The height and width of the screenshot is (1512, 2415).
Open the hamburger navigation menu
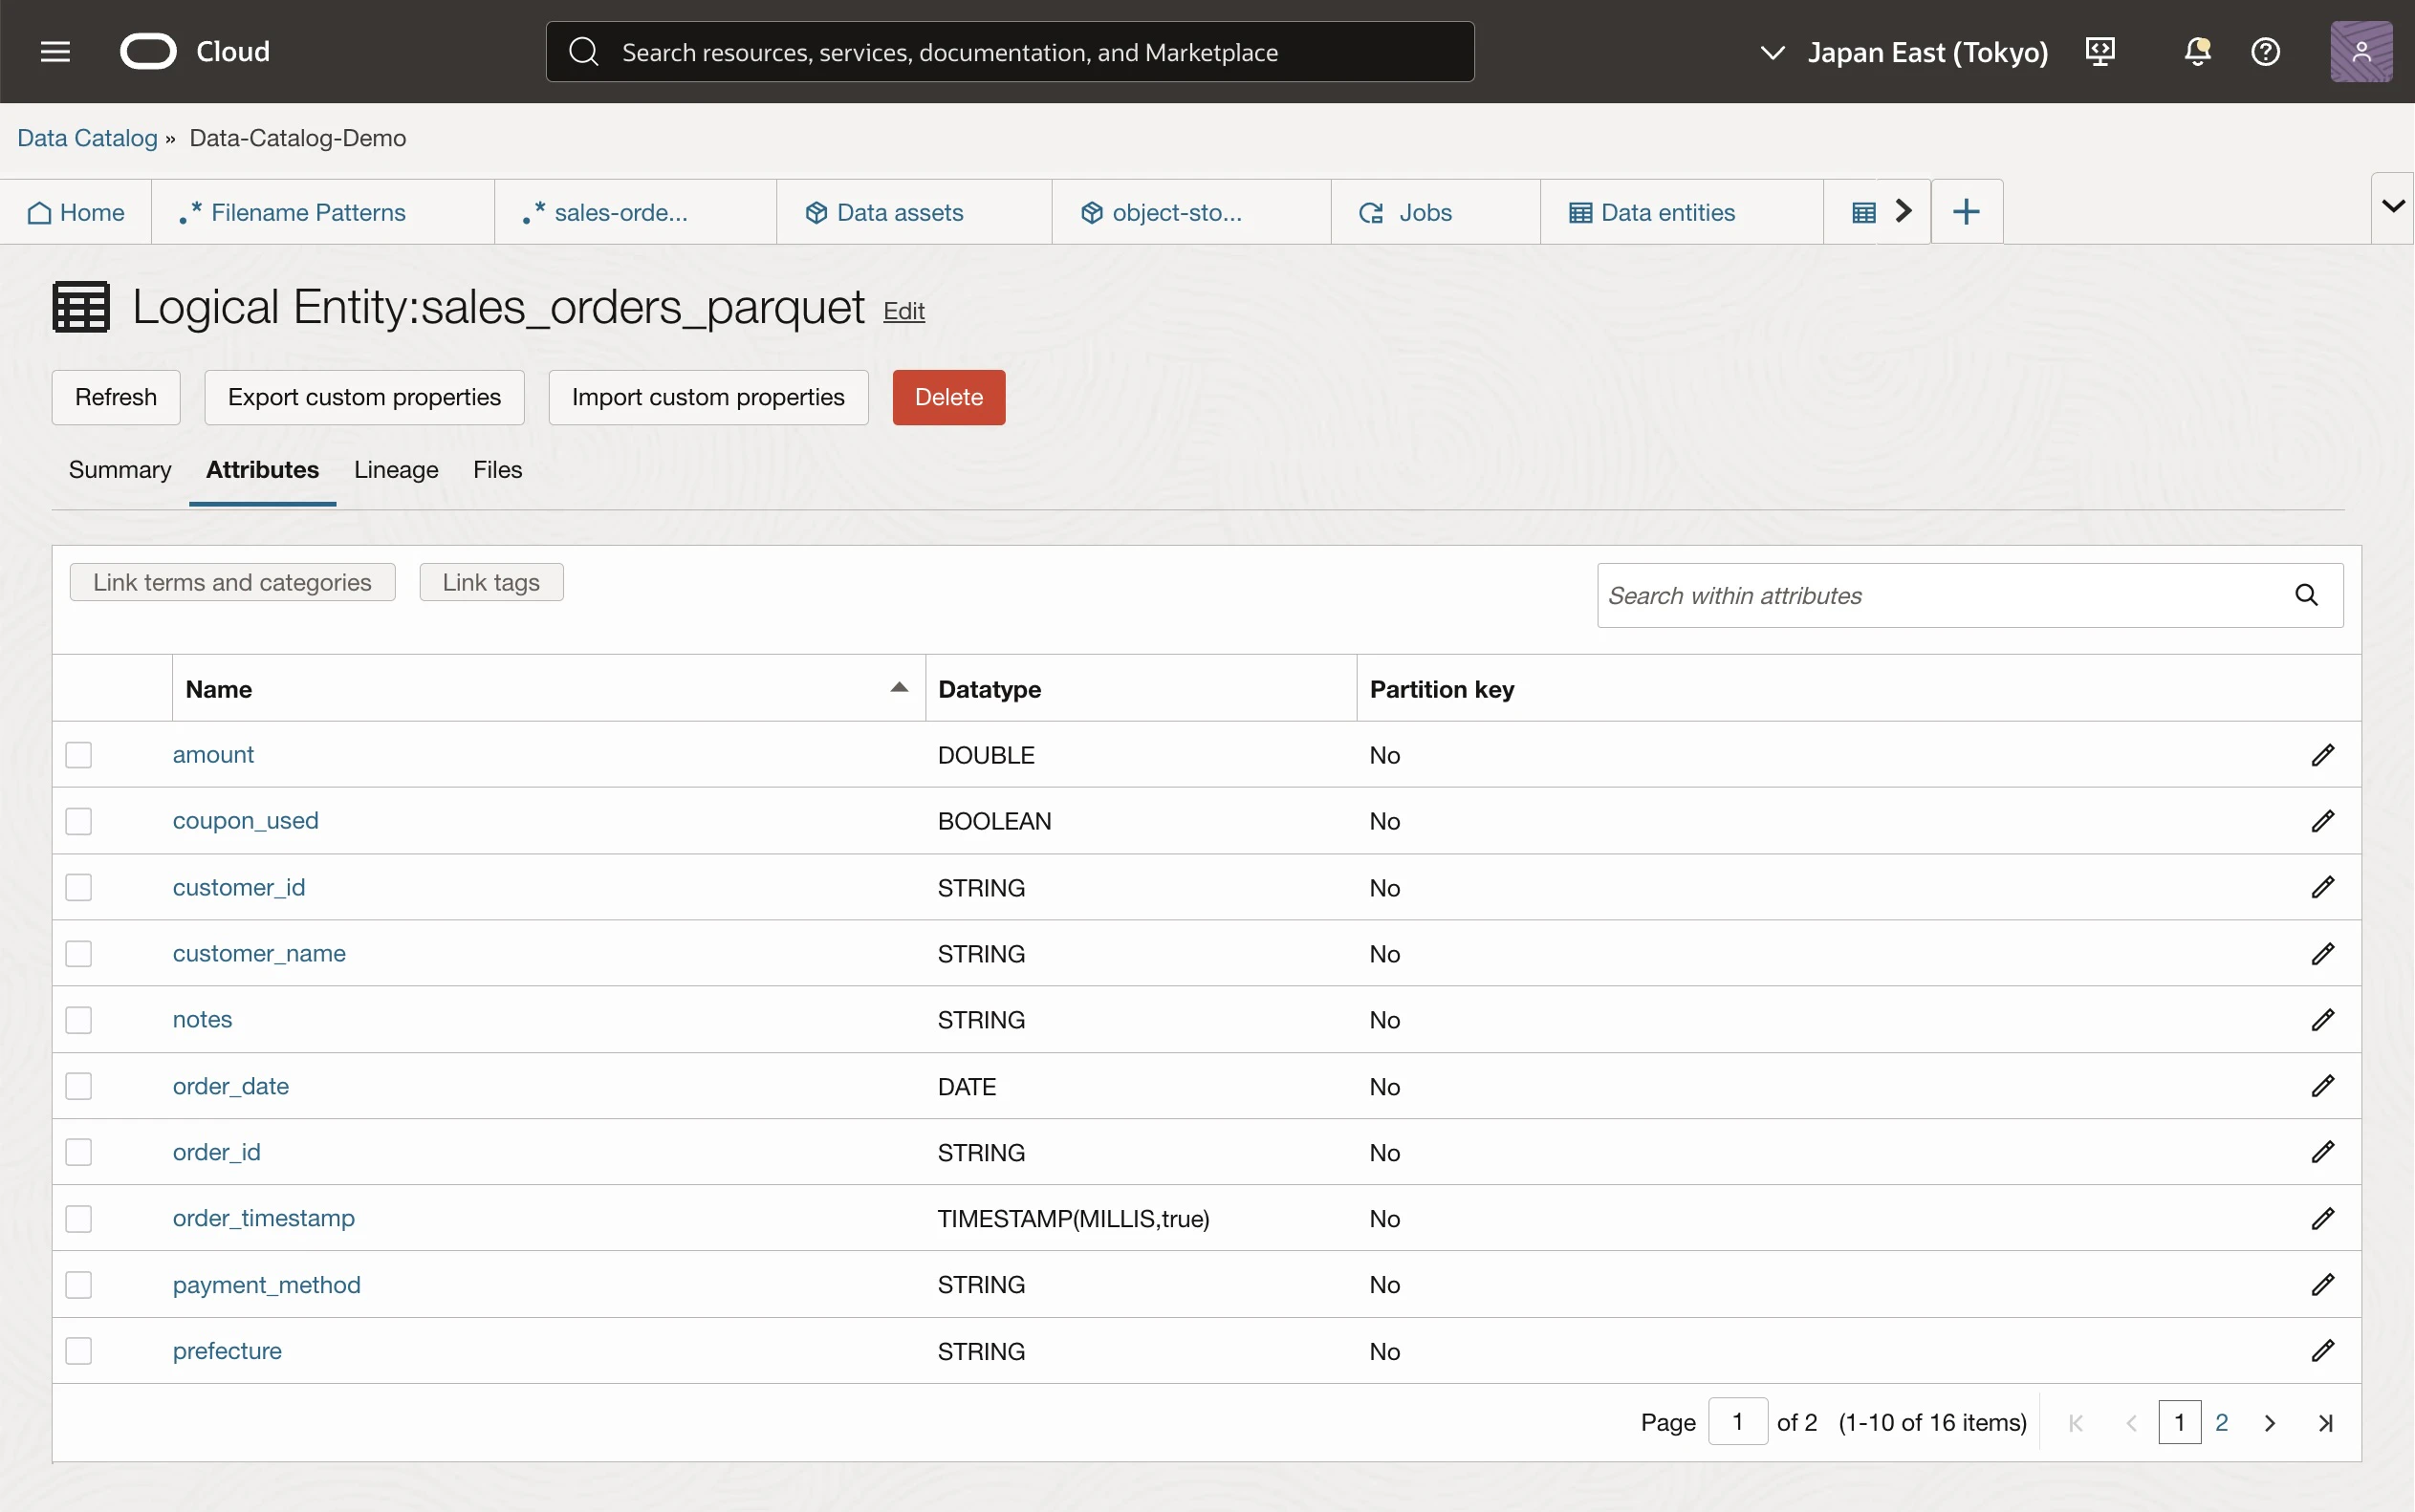pos(55,51)
